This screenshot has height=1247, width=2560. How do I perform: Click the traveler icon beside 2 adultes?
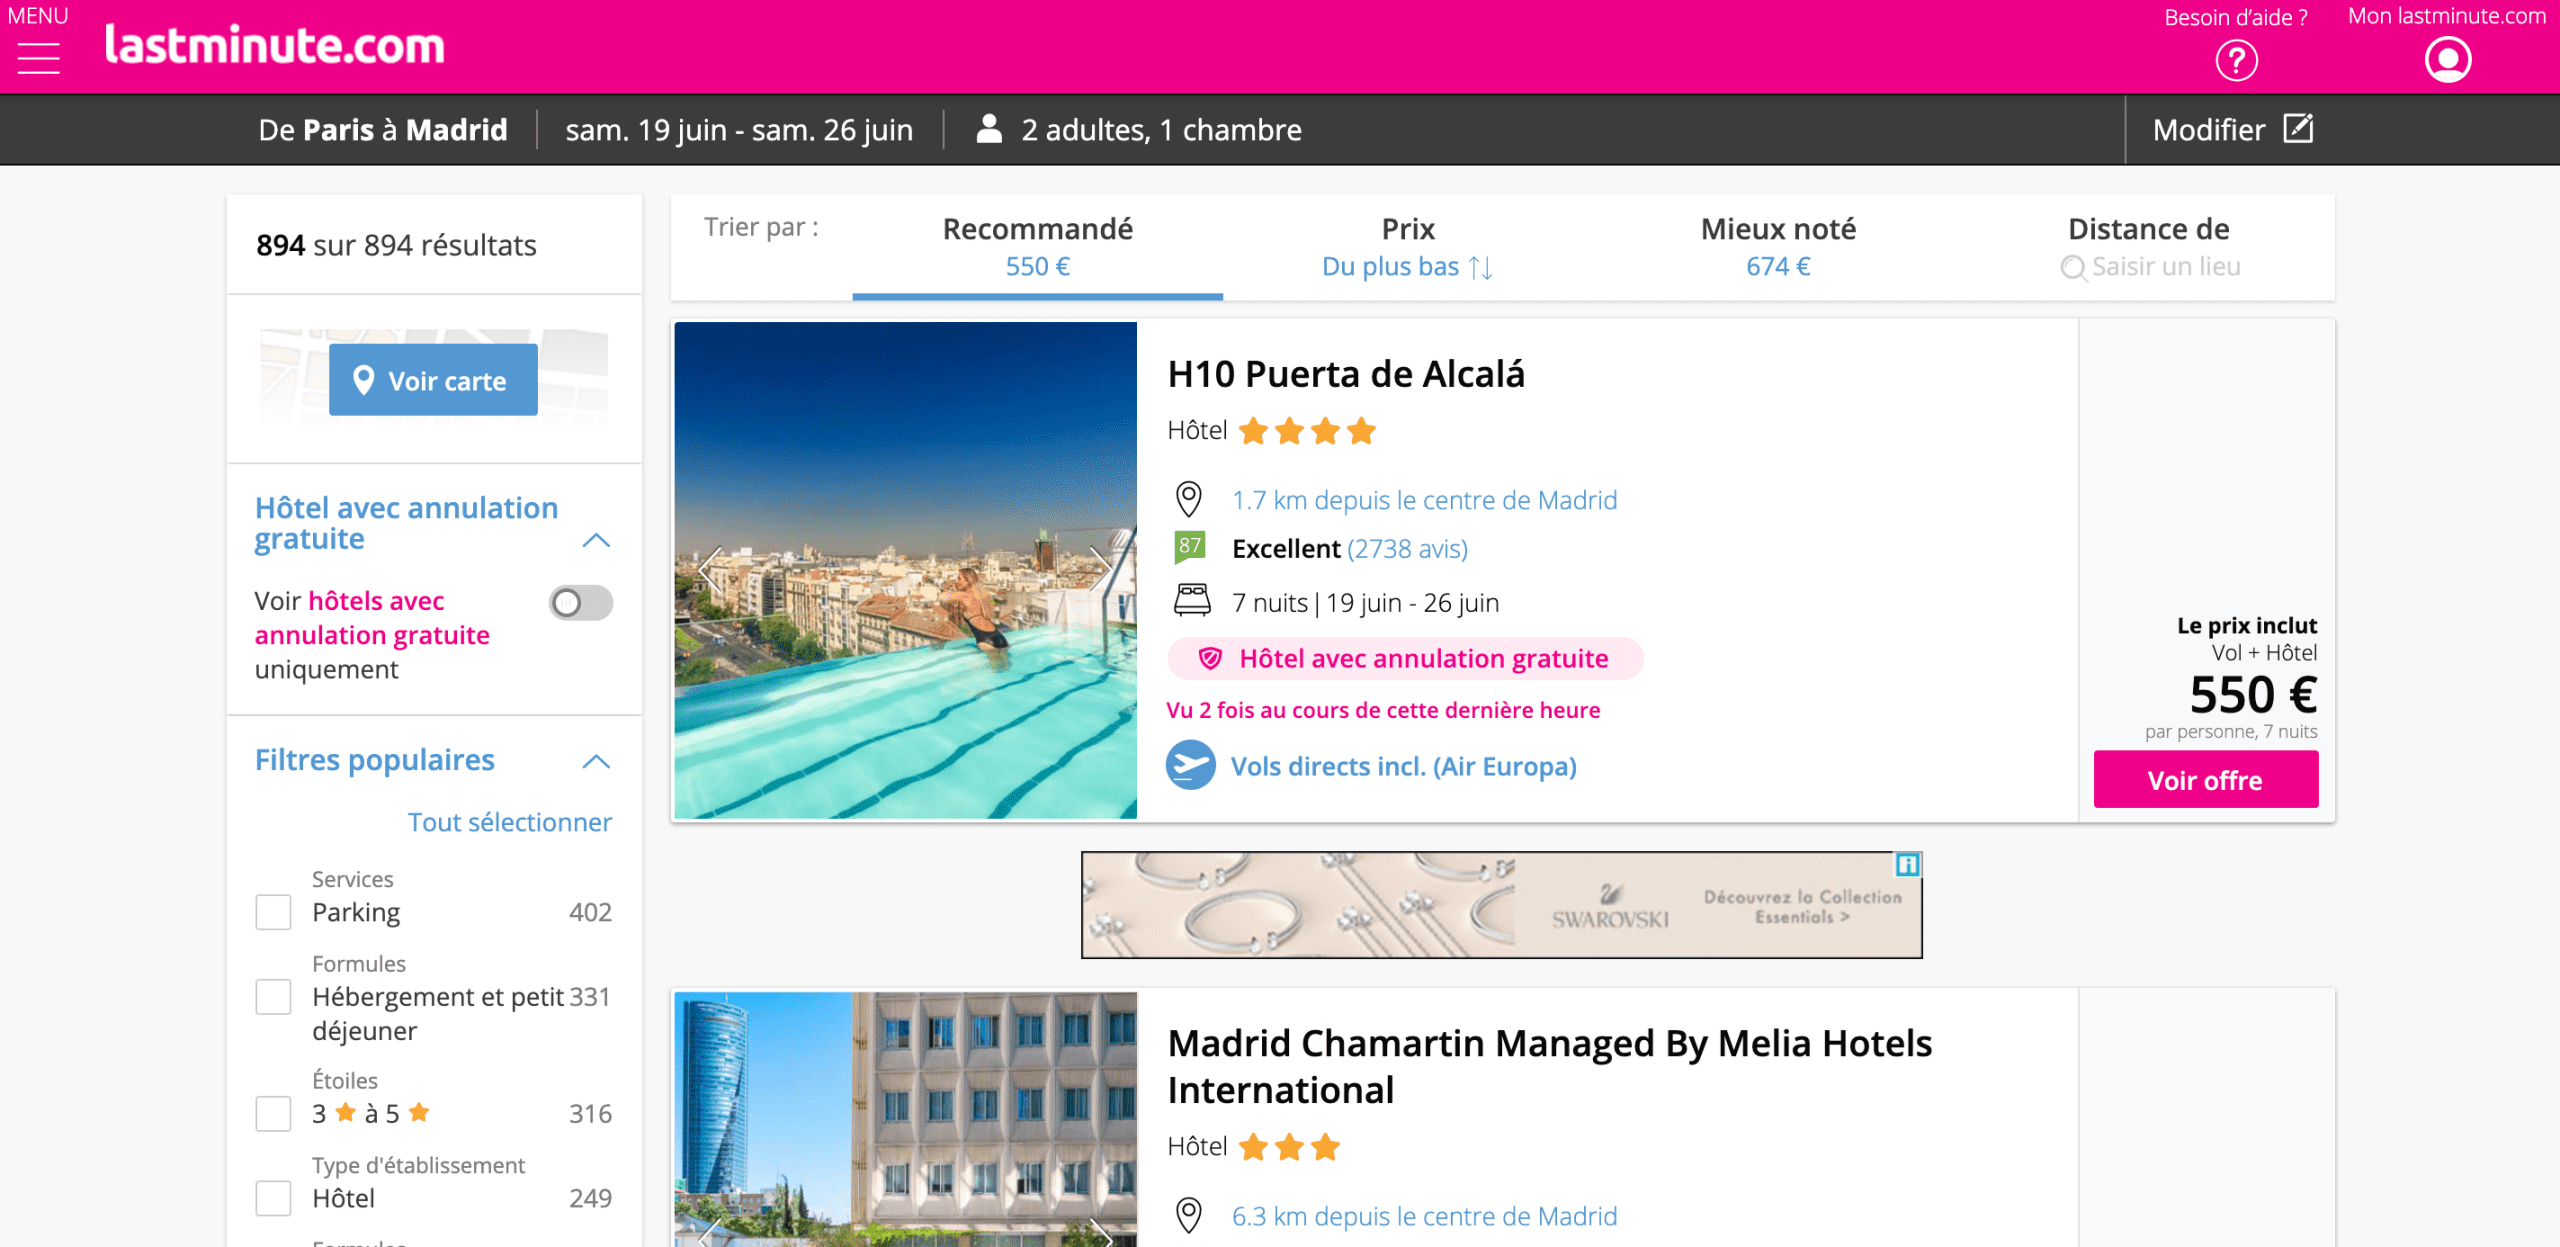pos(989,128)
